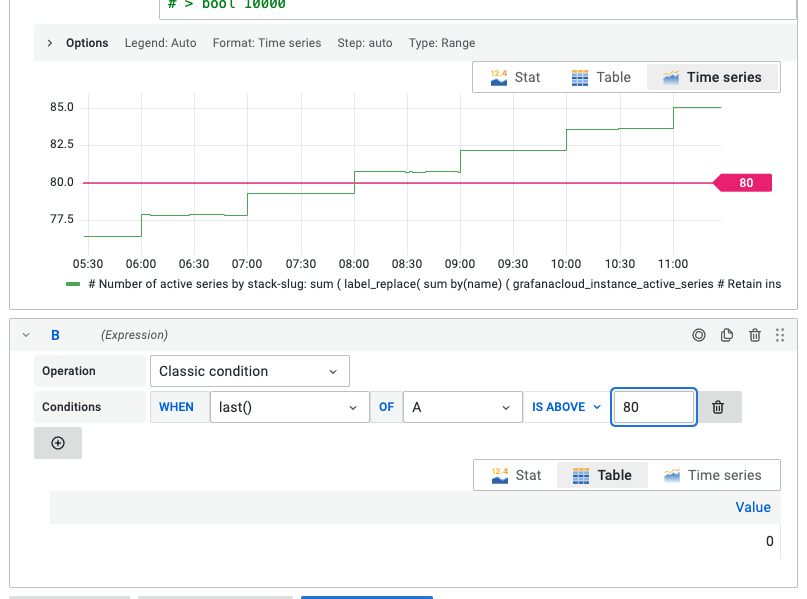
Task: Click inside the threshold value input showing 80
Action: pyautogui.click(x=654, y=406)
